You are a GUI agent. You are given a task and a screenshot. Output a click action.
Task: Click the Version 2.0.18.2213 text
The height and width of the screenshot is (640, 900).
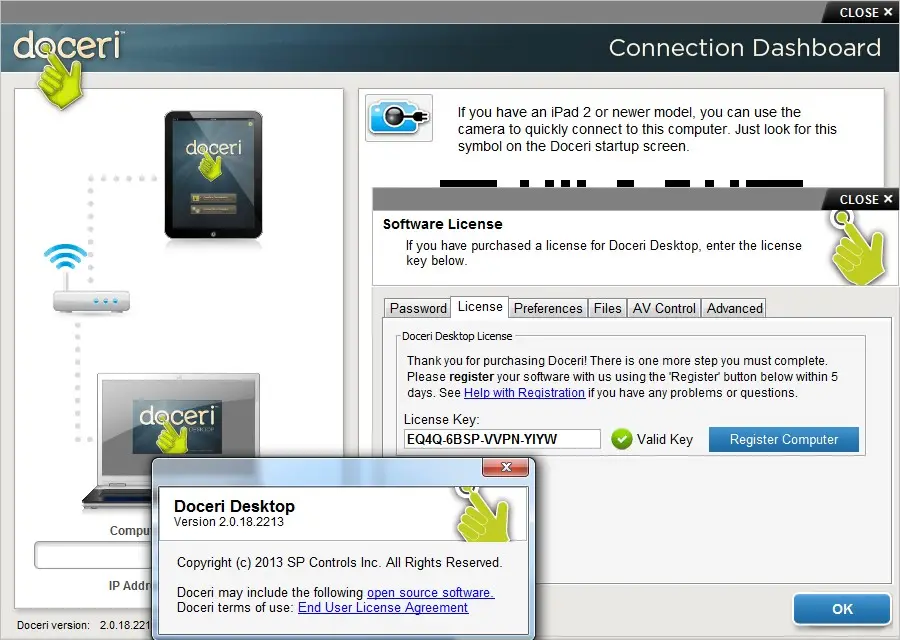(228, 522)
